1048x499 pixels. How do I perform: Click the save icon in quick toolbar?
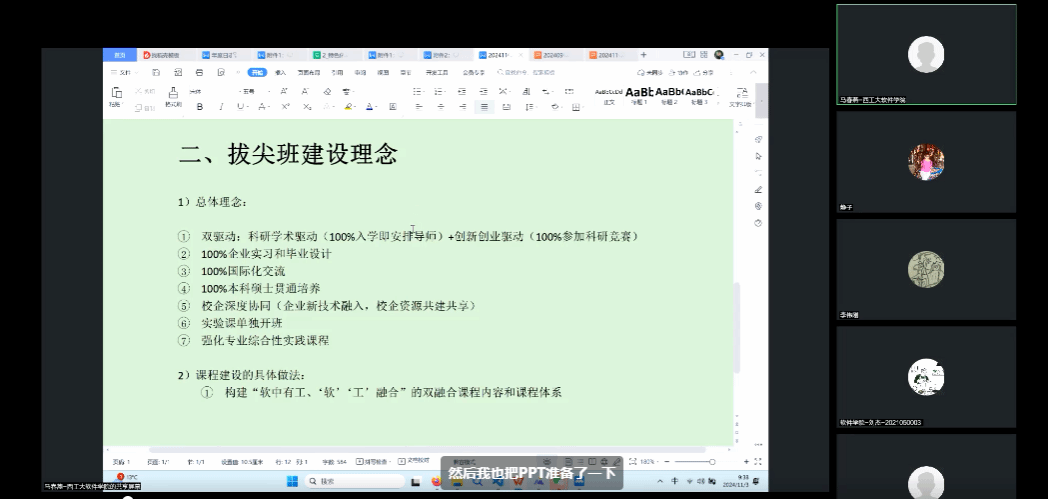coord(156,73)
